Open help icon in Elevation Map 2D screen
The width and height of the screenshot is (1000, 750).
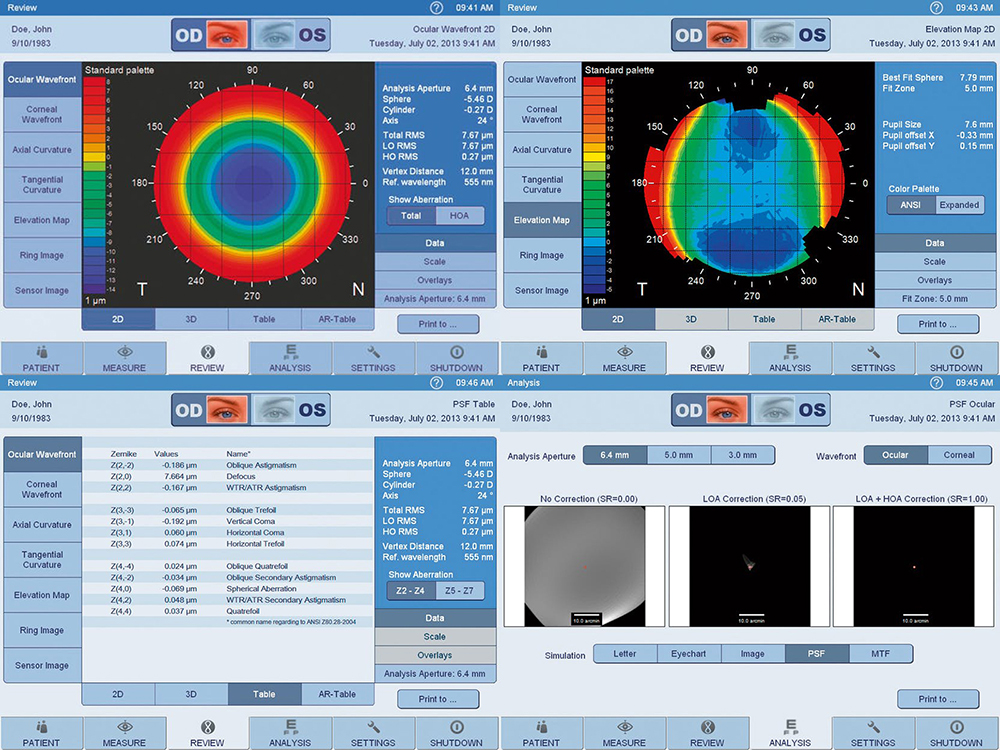point(936,8)
